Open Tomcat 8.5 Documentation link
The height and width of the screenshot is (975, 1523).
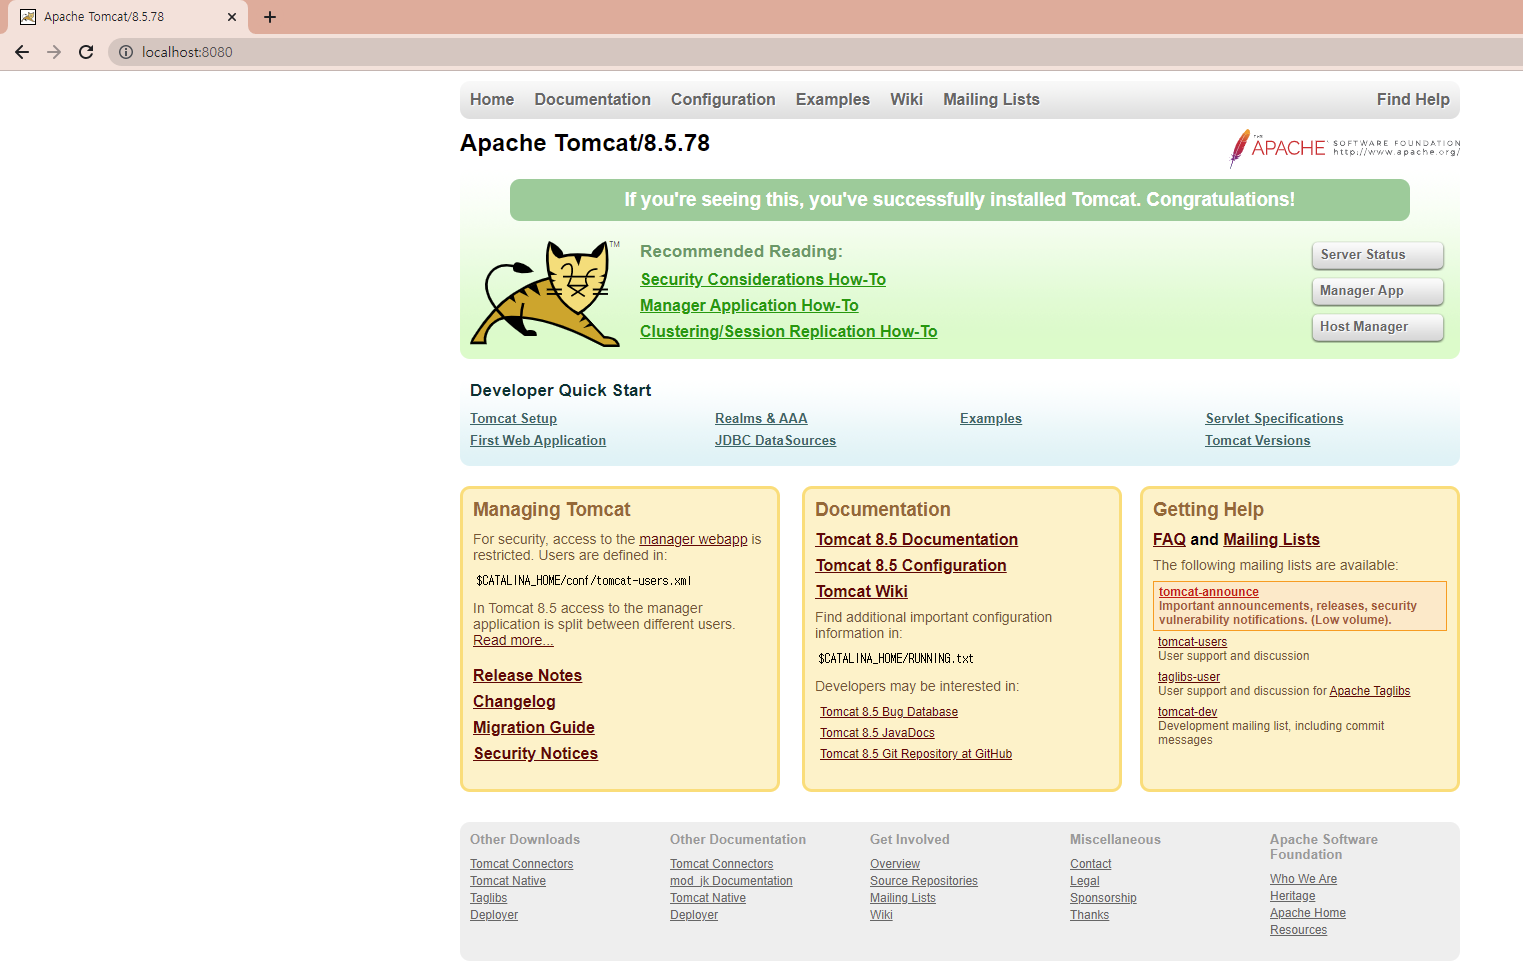click(916, 540)
